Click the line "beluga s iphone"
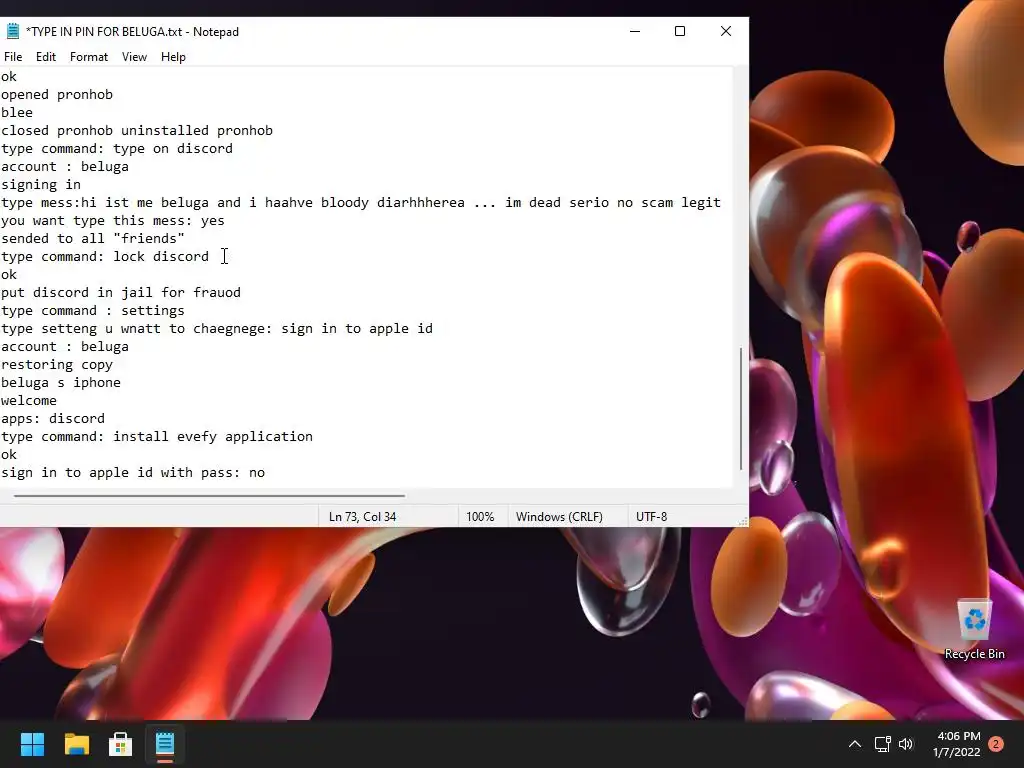The image size is (1024, 768). pos(61,383)
